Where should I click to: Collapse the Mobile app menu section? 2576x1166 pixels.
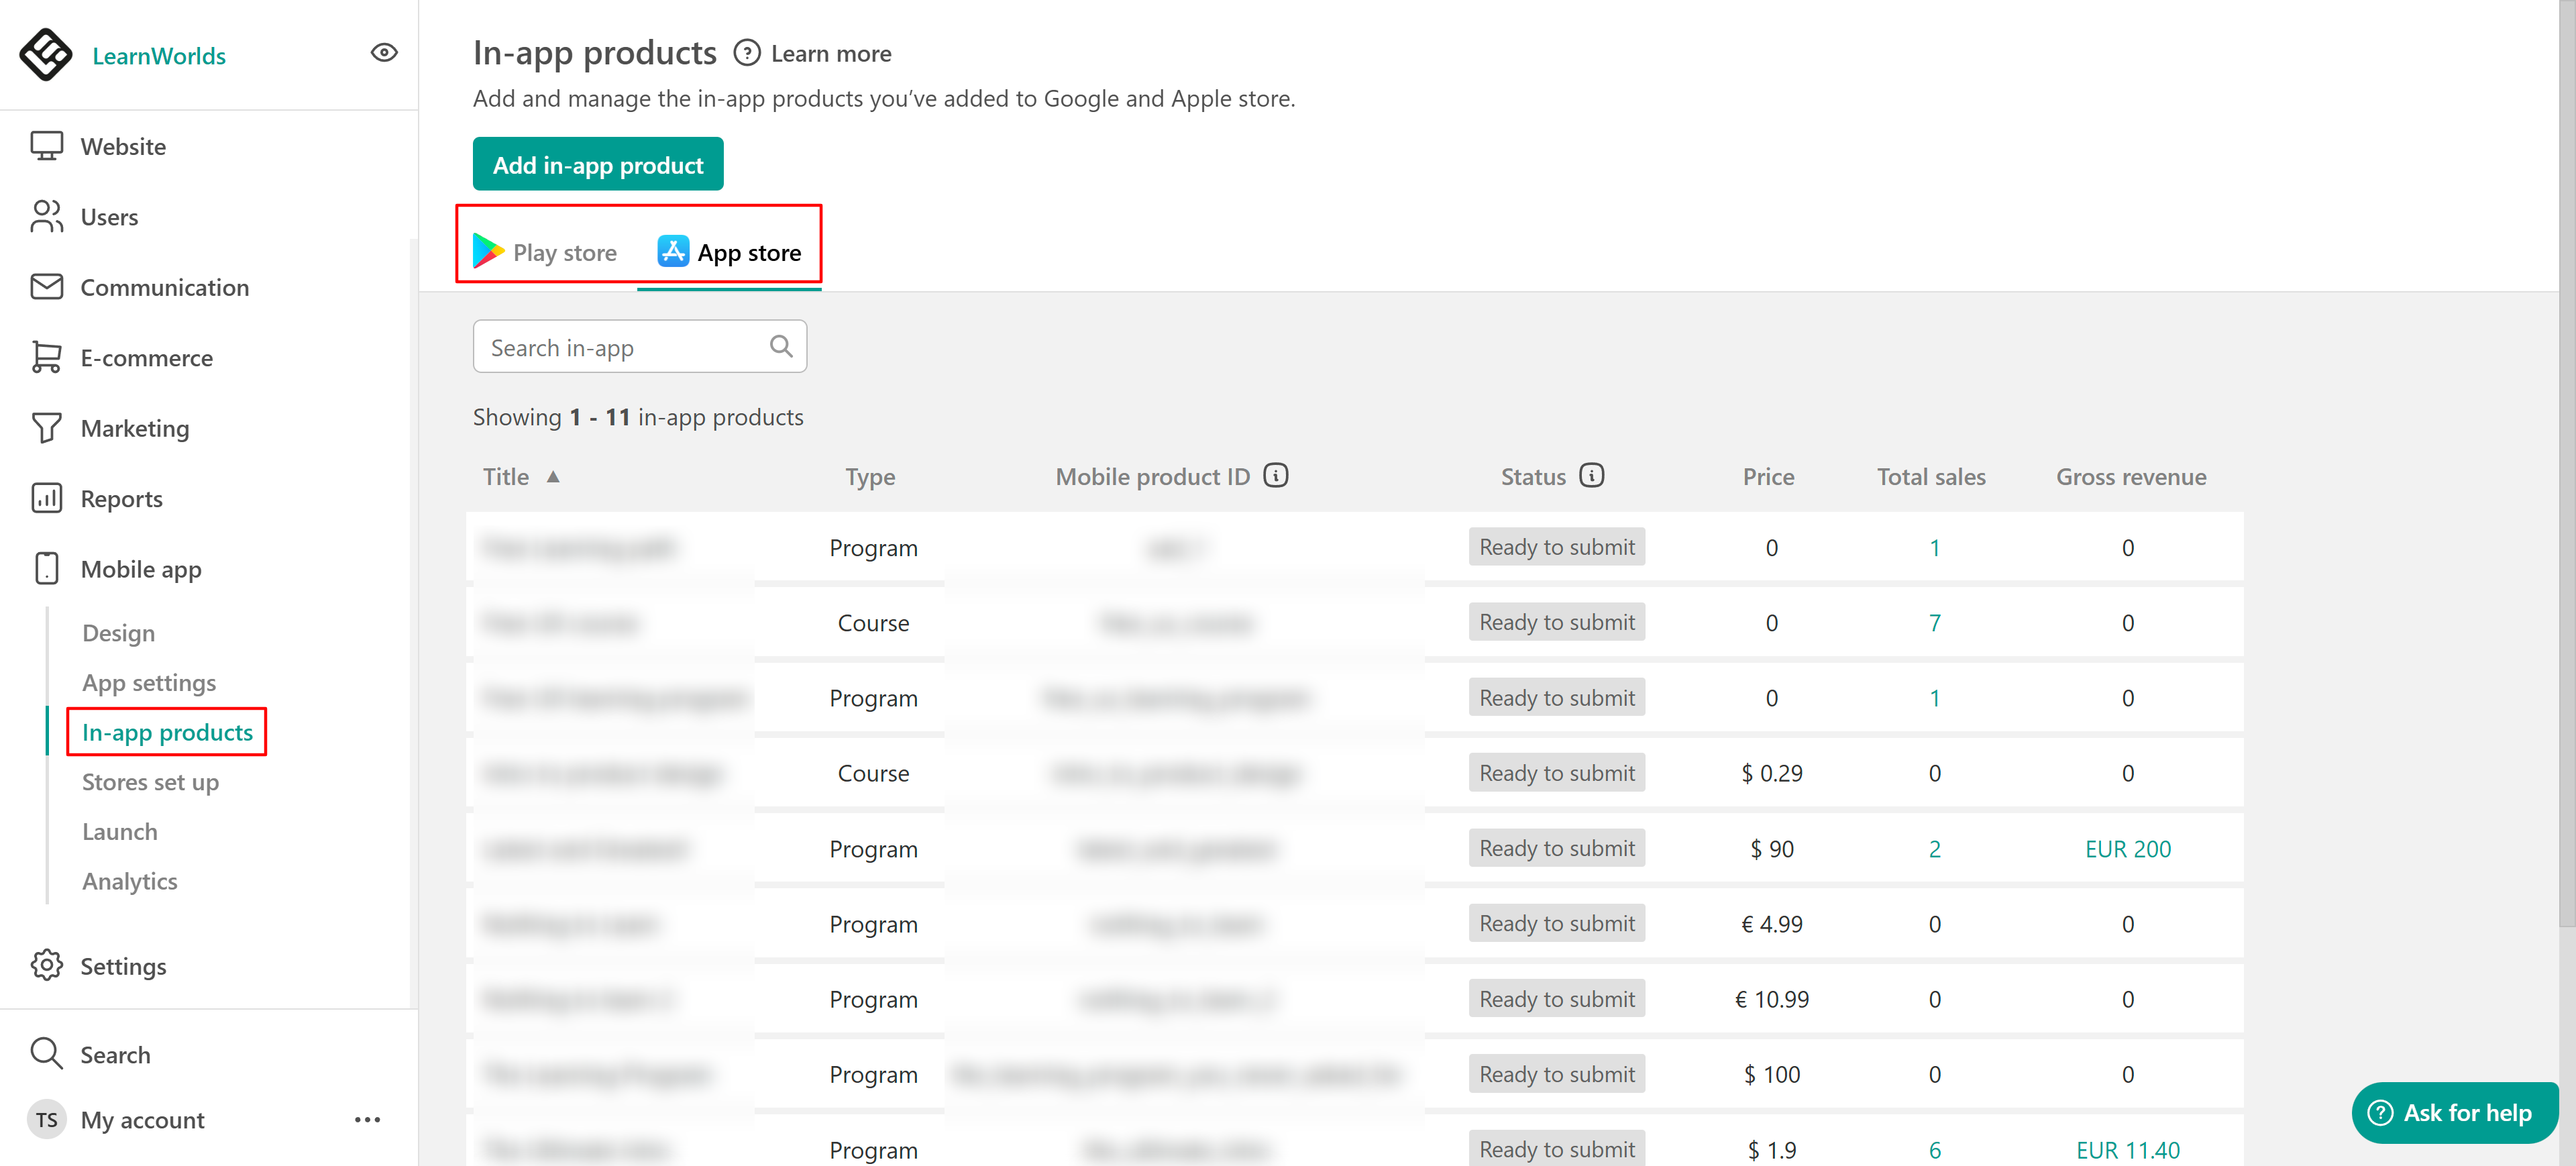tap(141, 570)
